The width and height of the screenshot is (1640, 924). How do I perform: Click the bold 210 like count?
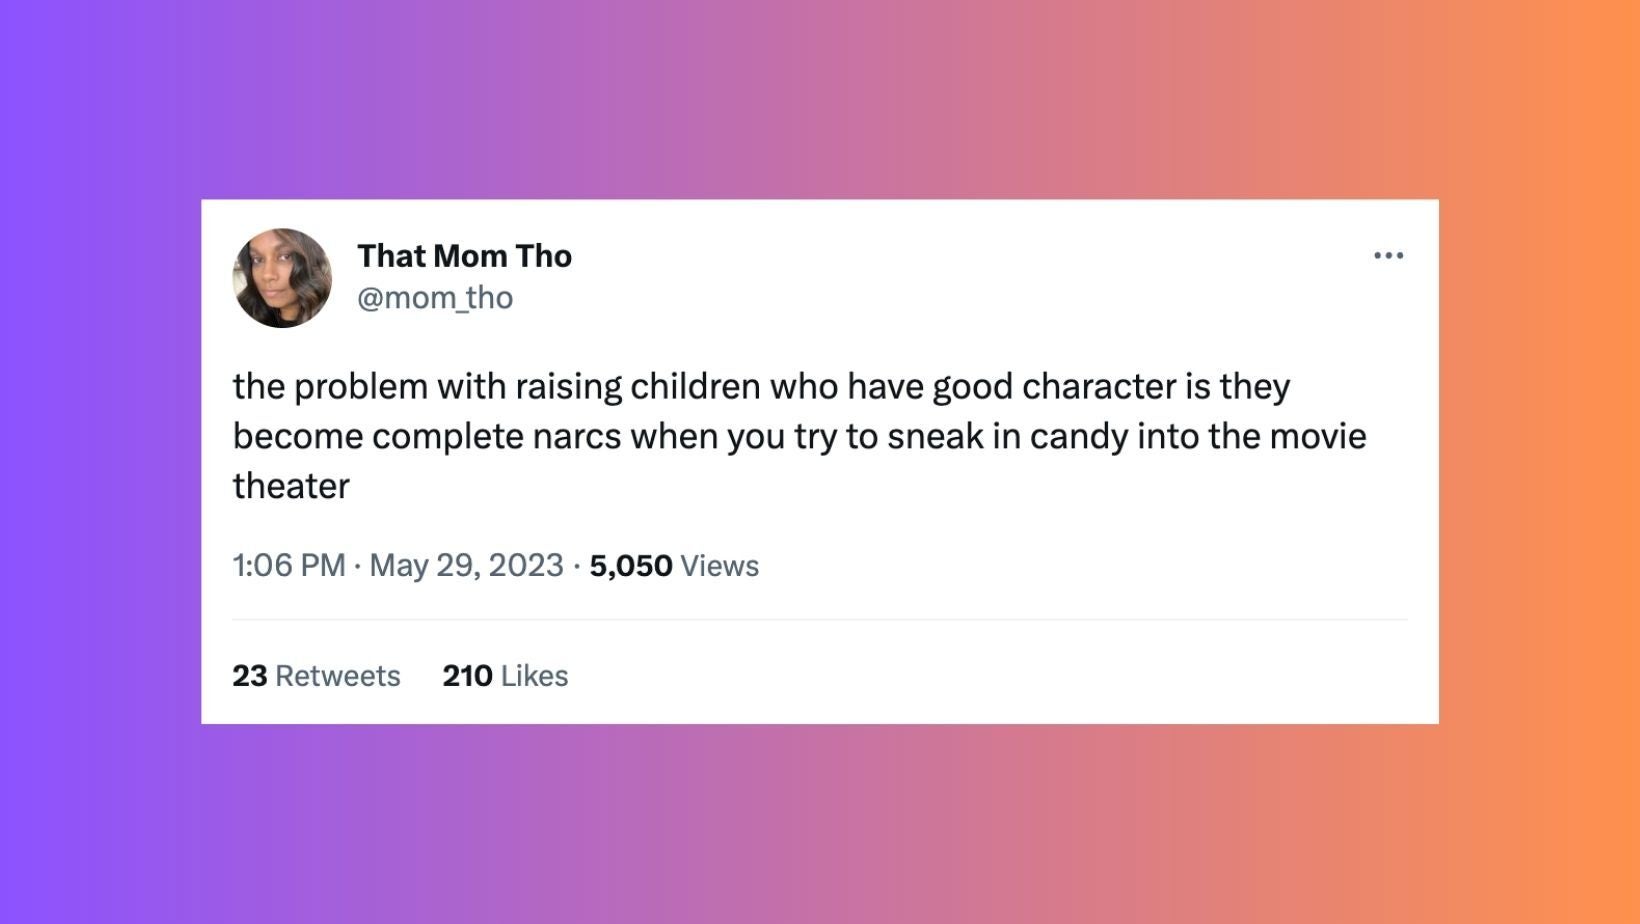467,676
